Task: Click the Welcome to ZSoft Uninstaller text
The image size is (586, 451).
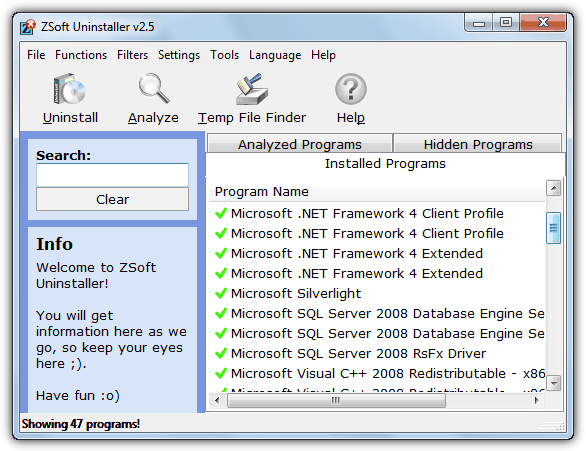Action: pos(96,275)
